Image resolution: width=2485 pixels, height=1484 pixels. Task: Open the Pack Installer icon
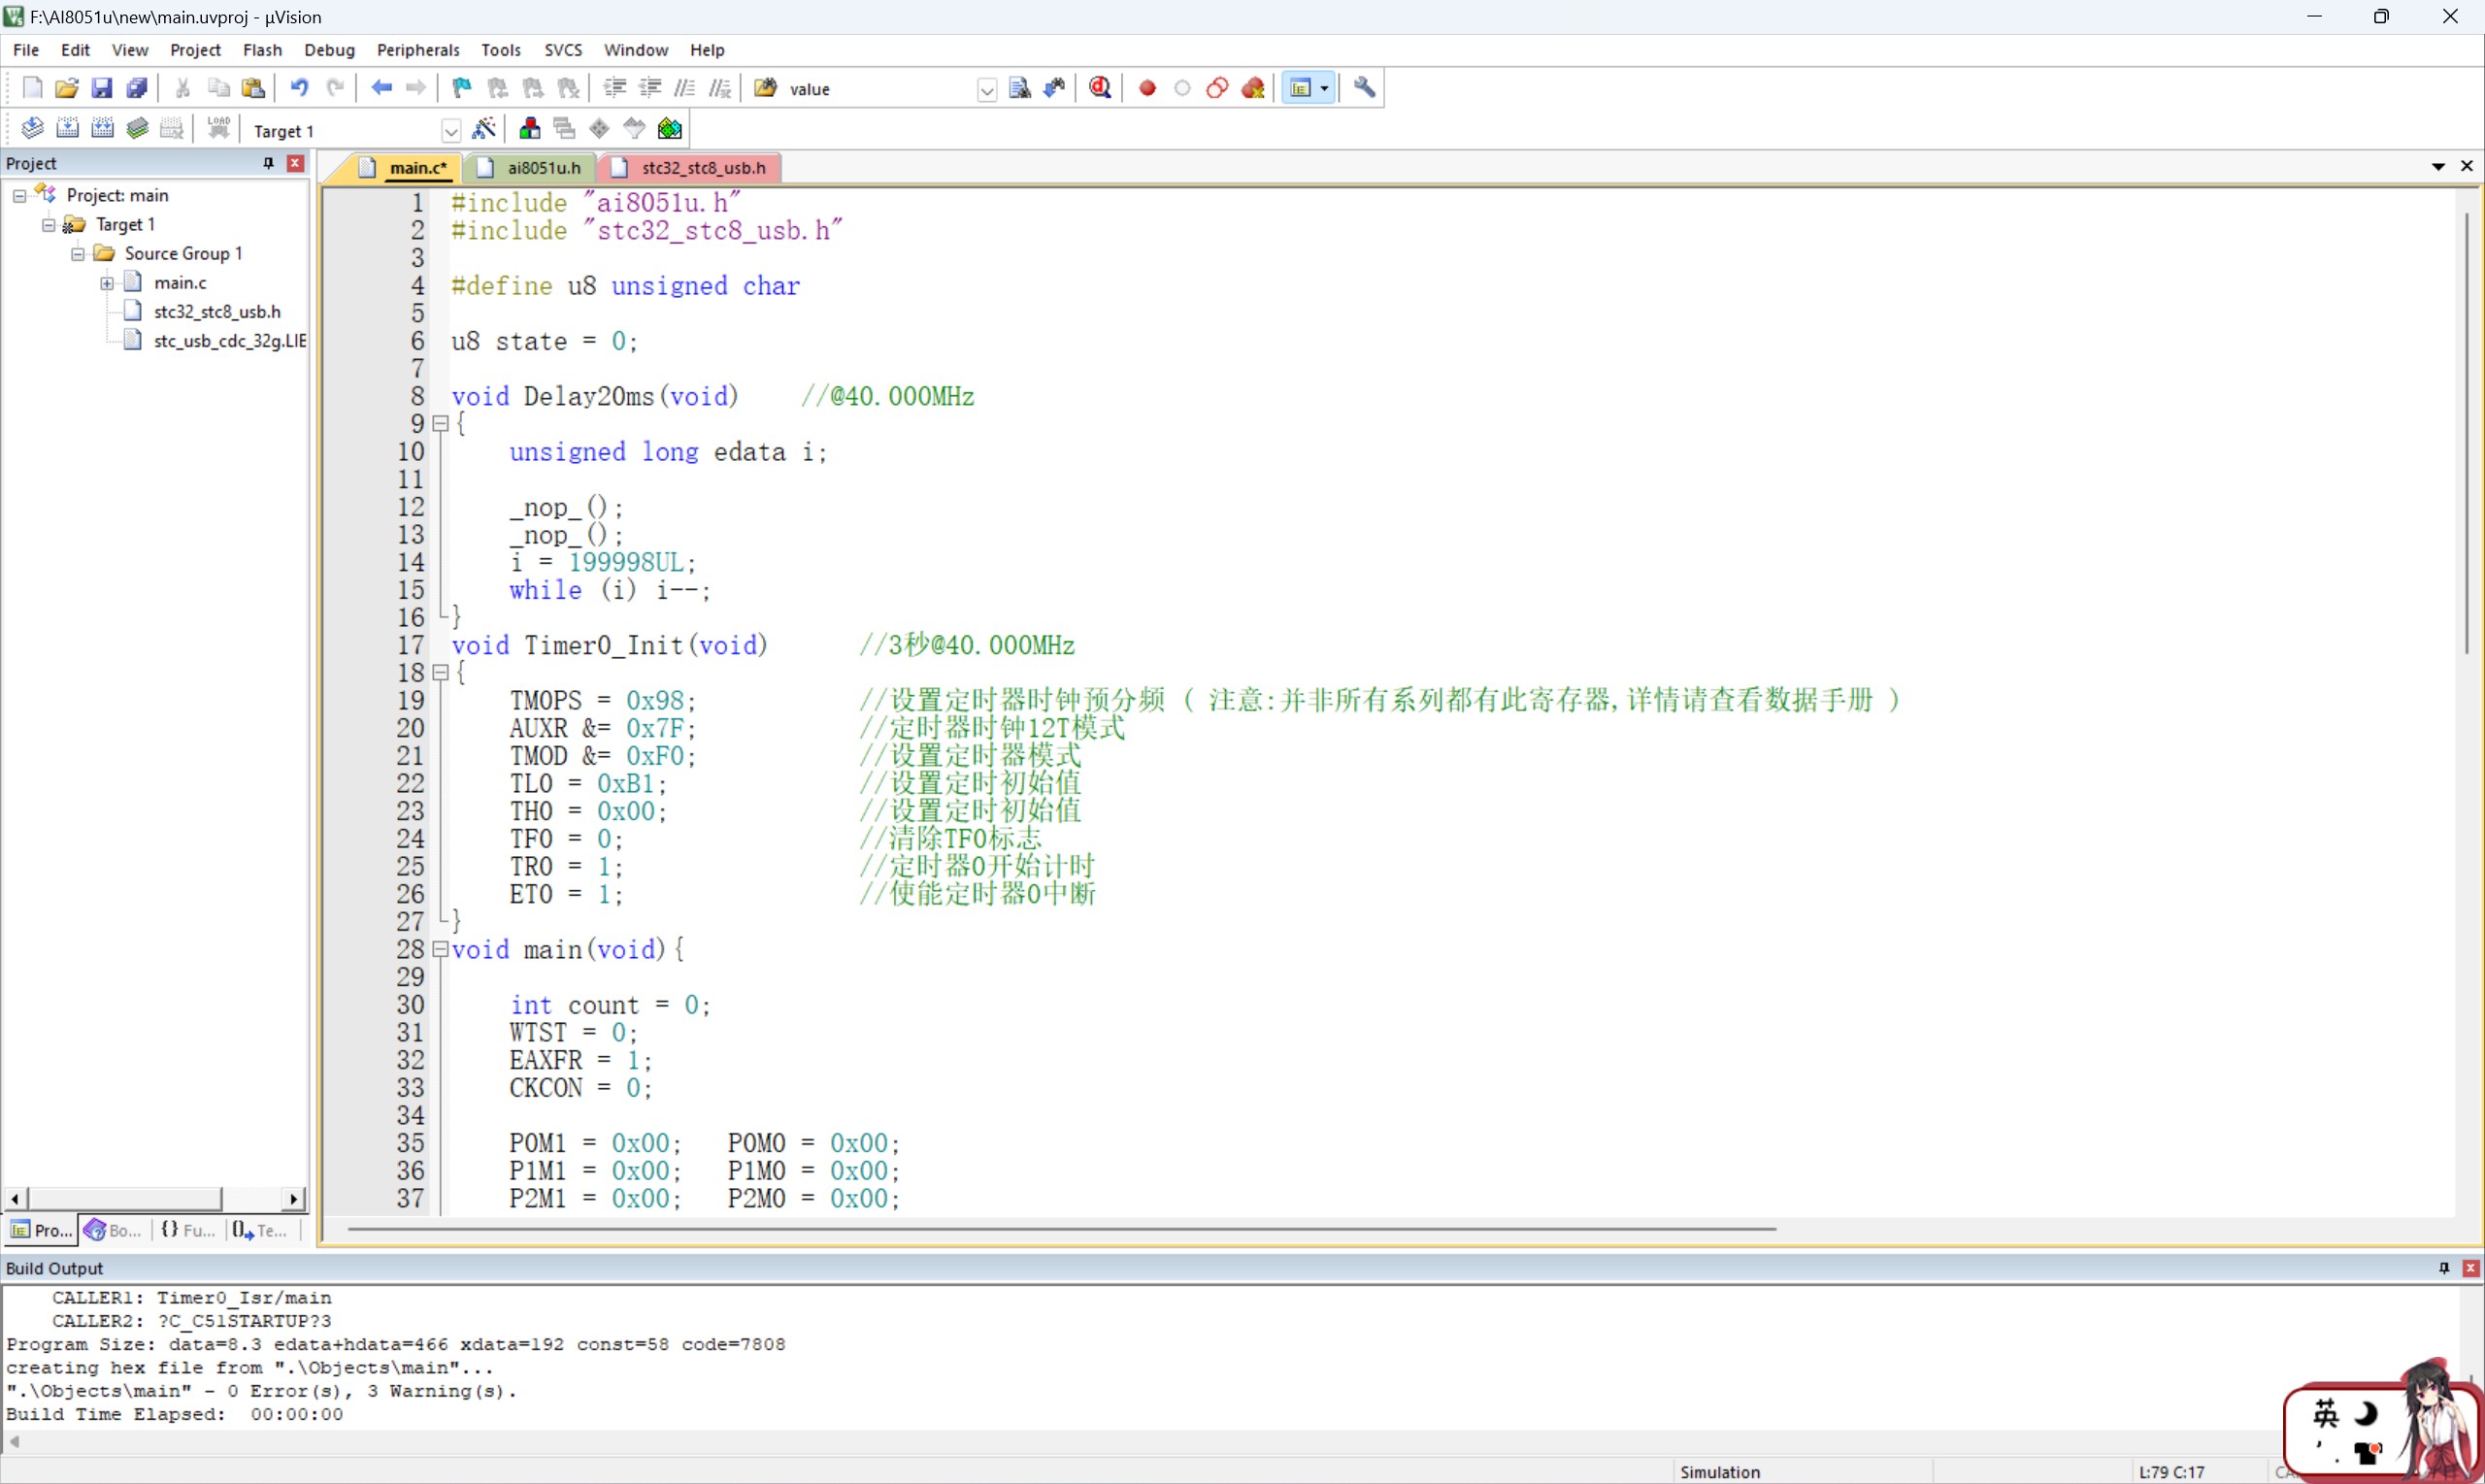click(x=670, y=128)
